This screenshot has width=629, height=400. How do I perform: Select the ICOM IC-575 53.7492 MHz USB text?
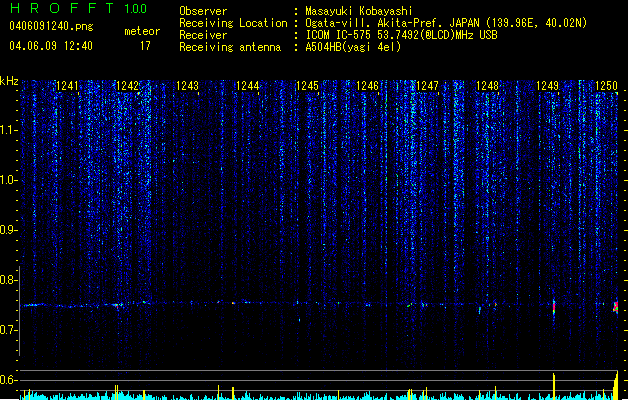click(401, 35)
